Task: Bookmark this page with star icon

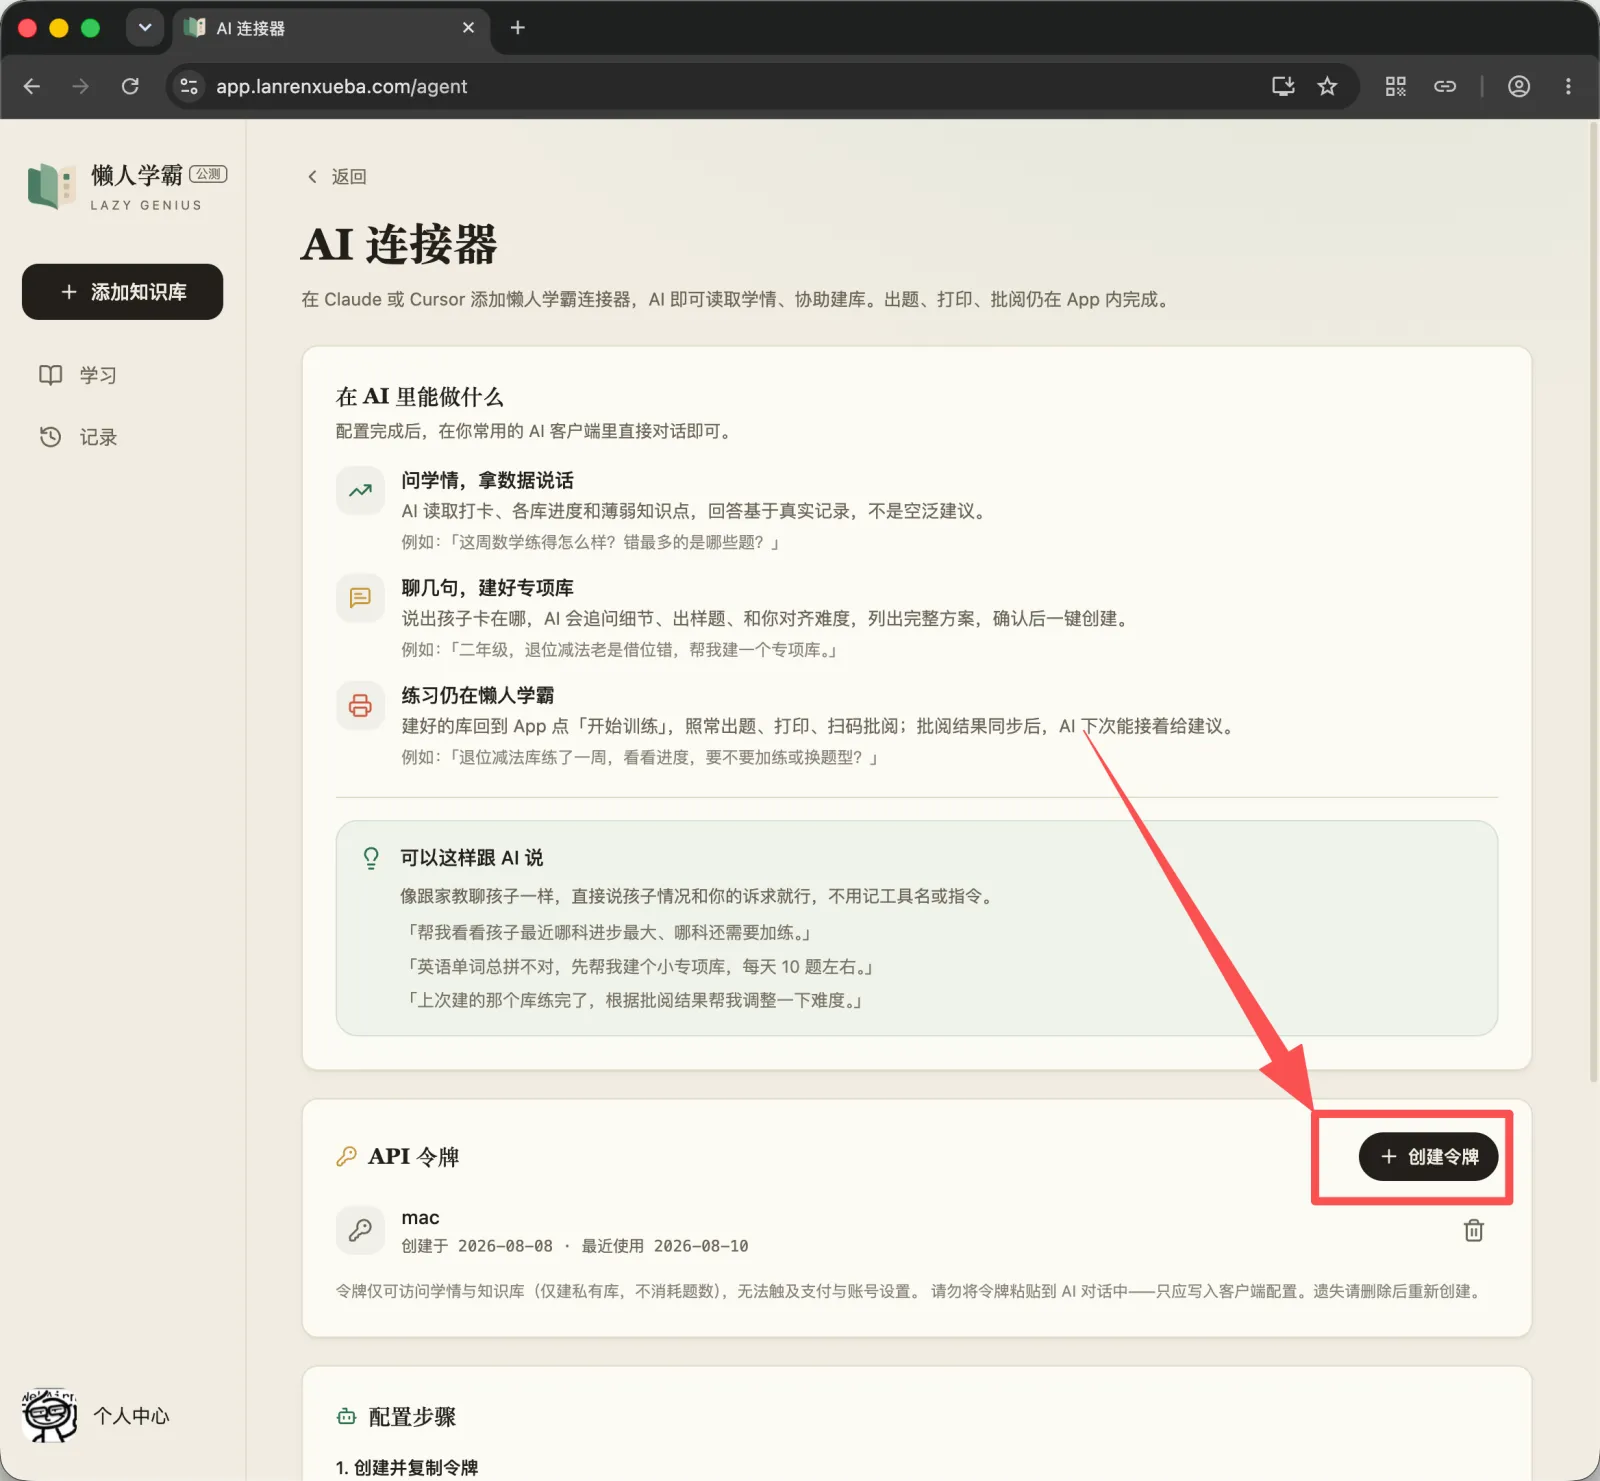Action: click(x=1327, y=86)
